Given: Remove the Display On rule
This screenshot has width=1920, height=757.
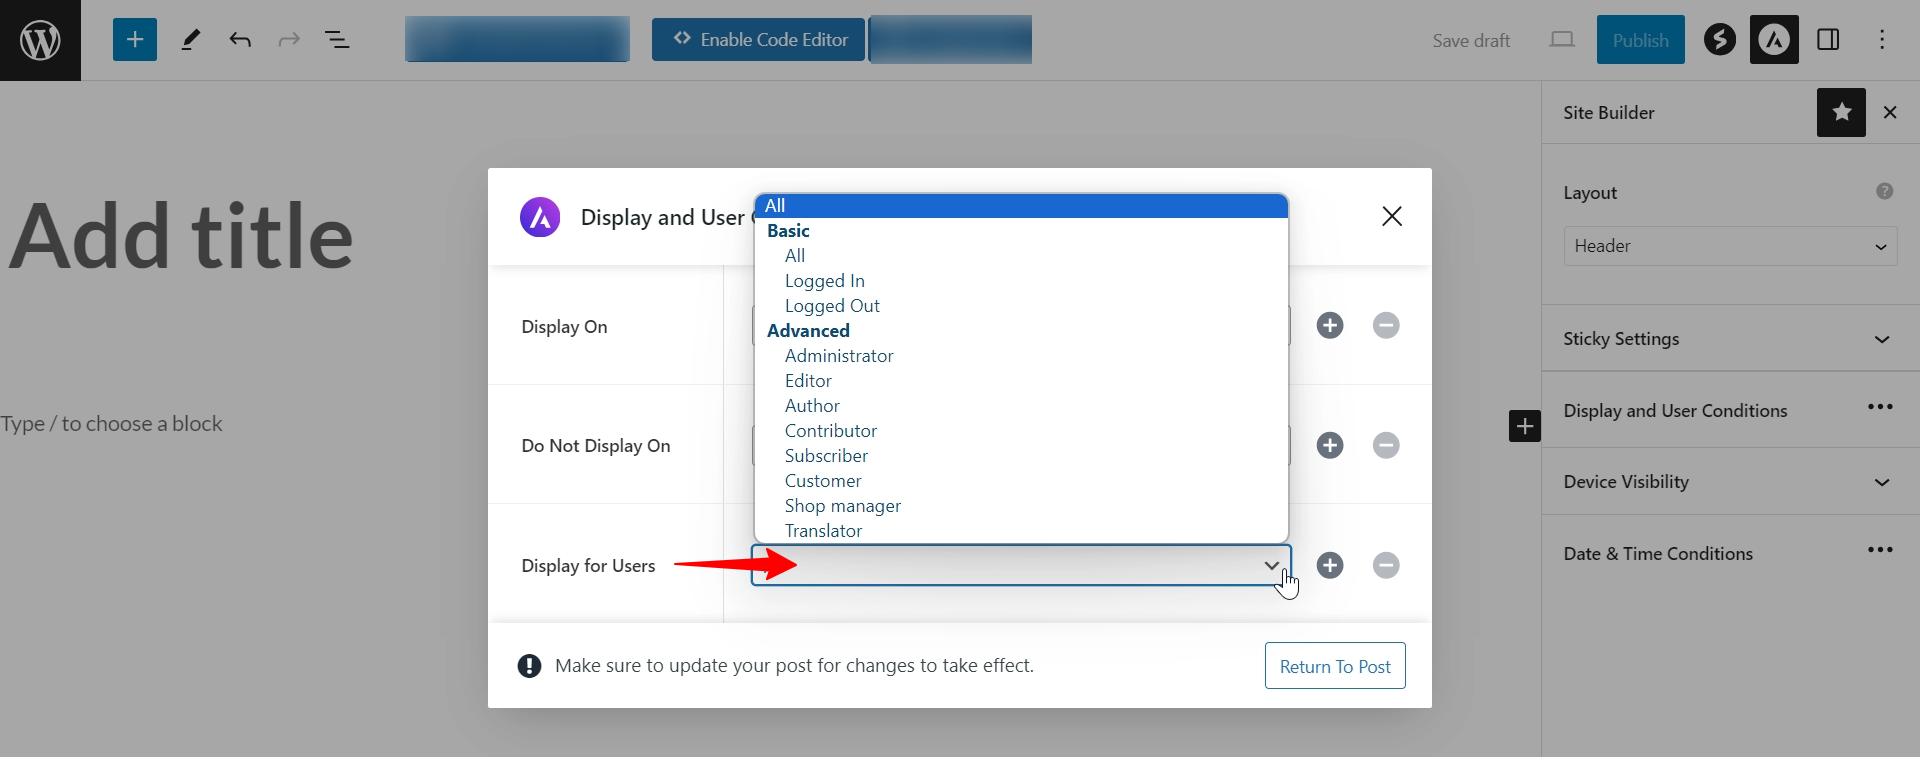Looking at the screenshot, I should click(1385, 325).
